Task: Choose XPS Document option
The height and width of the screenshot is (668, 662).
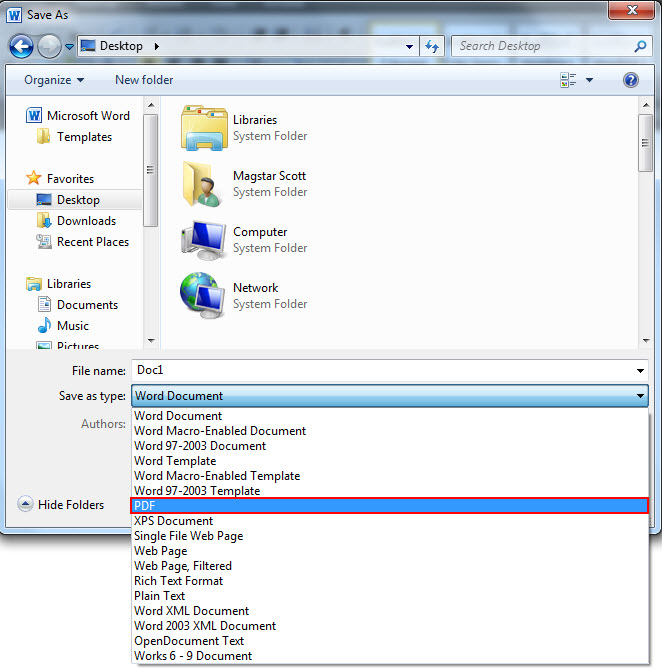Action: (390, 521)
